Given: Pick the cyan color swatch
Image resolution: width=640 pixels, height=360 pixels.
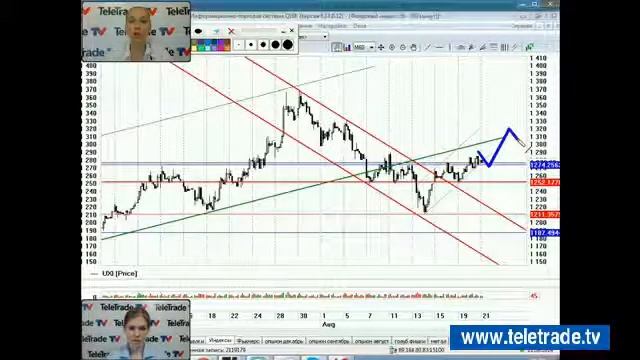Looking at the screenshot, I should [207, 48].
